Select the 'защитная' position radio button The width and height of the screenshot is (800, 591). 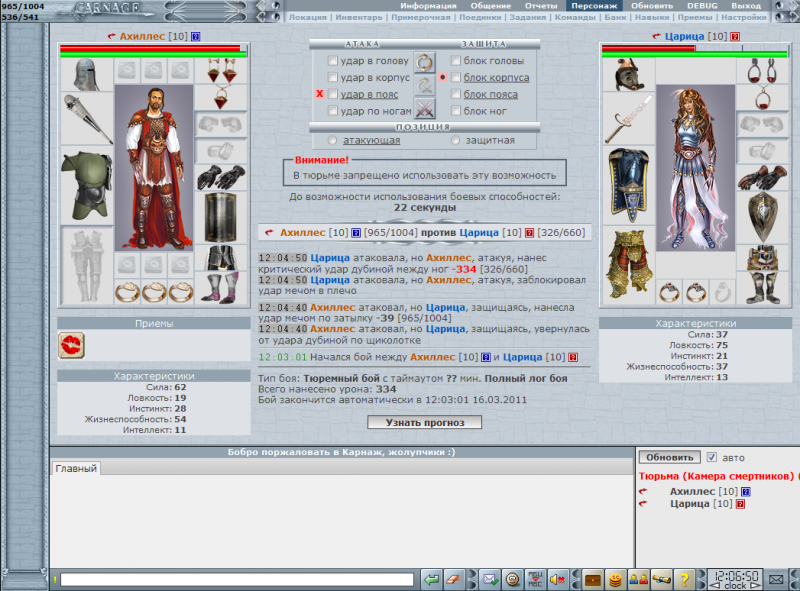pos(457,141)
